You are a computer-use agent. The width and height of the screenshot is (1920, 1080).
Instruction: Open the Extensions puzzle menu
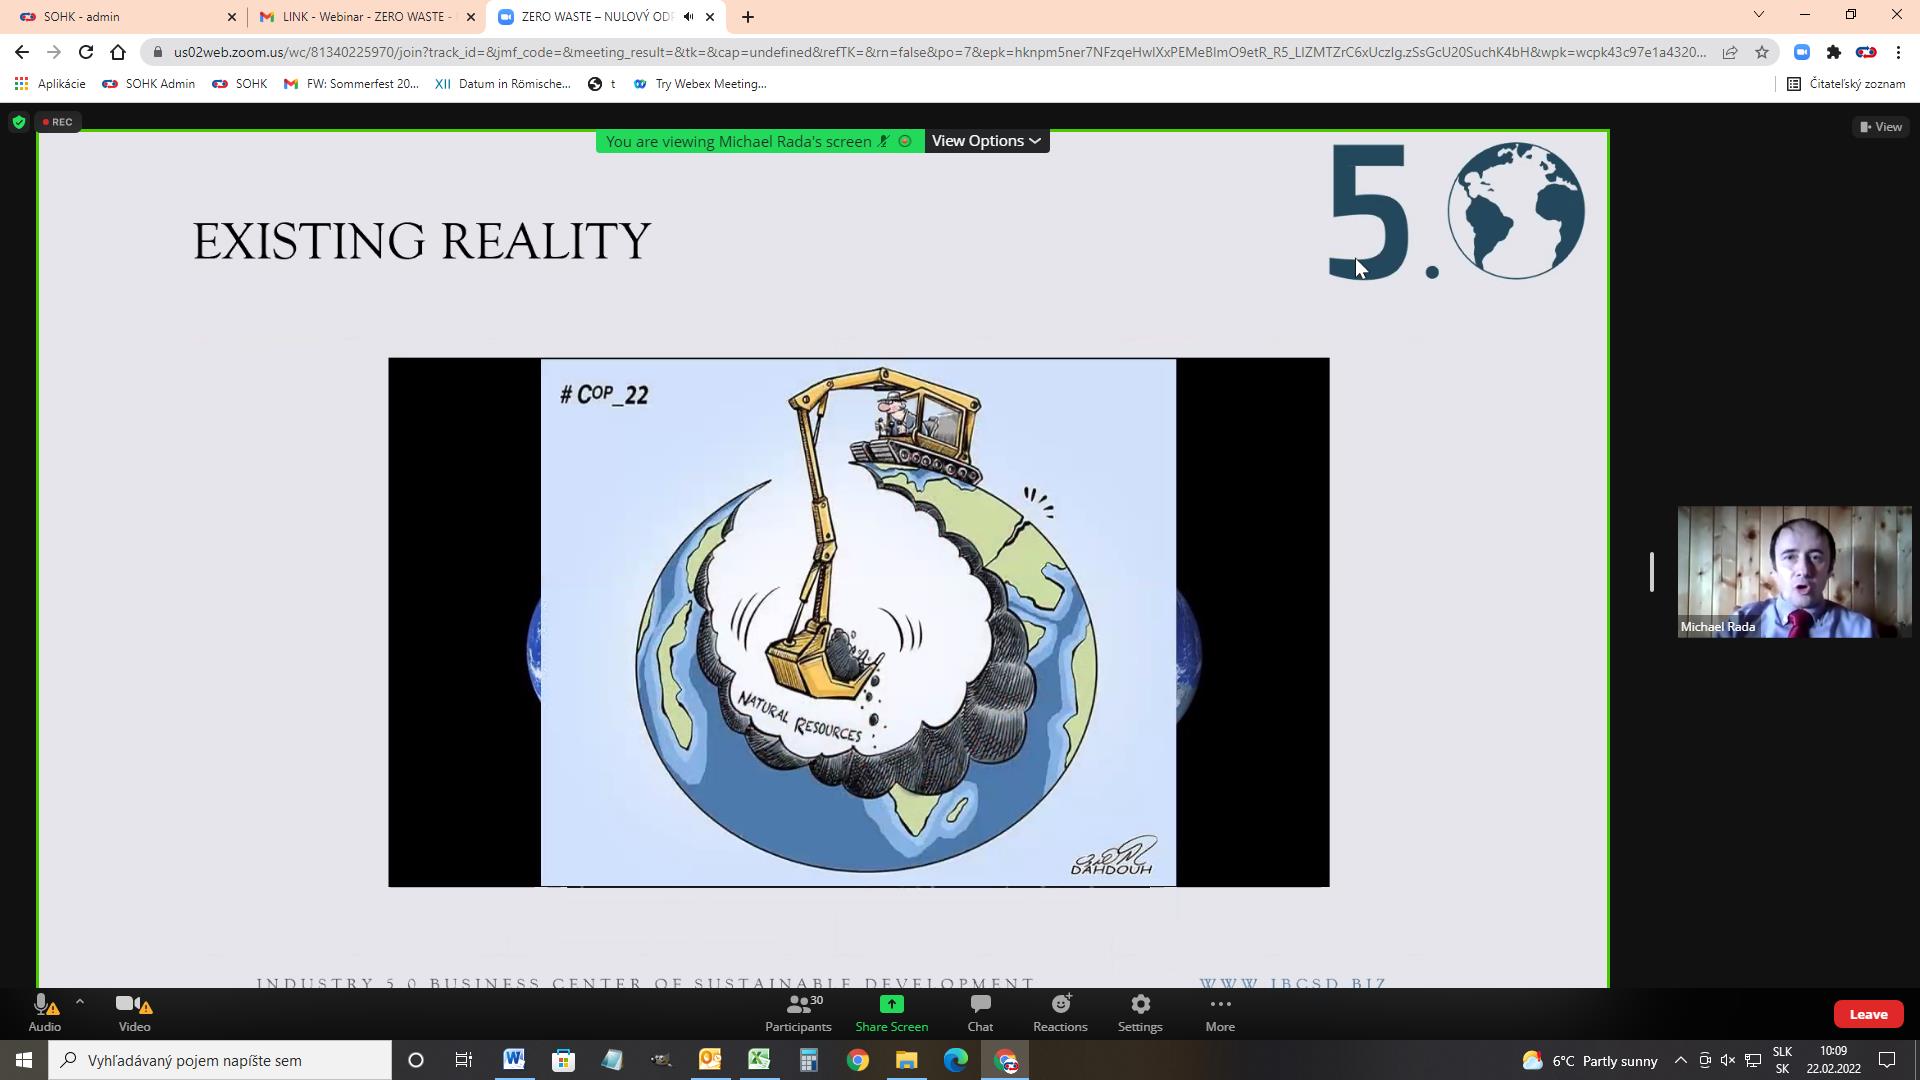(x=1834, y=52)
